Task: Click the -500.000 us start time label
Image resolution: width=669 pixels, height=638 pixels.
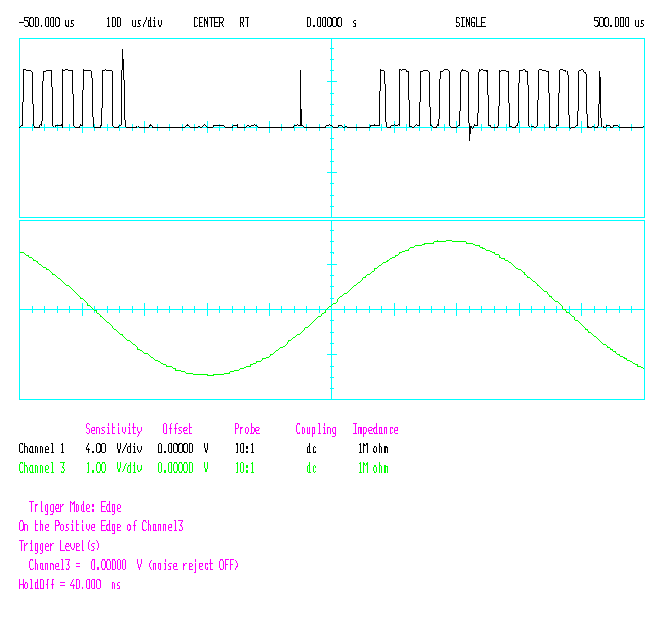Action: click(x=47, y=23)
